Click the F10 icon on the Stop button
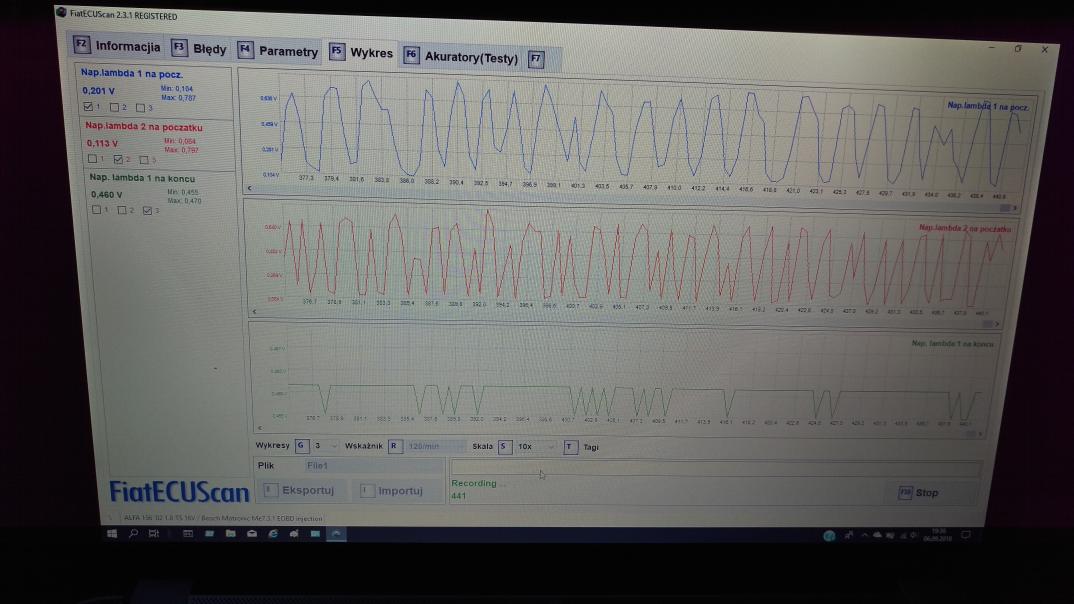This screenshot has height=604, width=1074. tap(905, 492)
